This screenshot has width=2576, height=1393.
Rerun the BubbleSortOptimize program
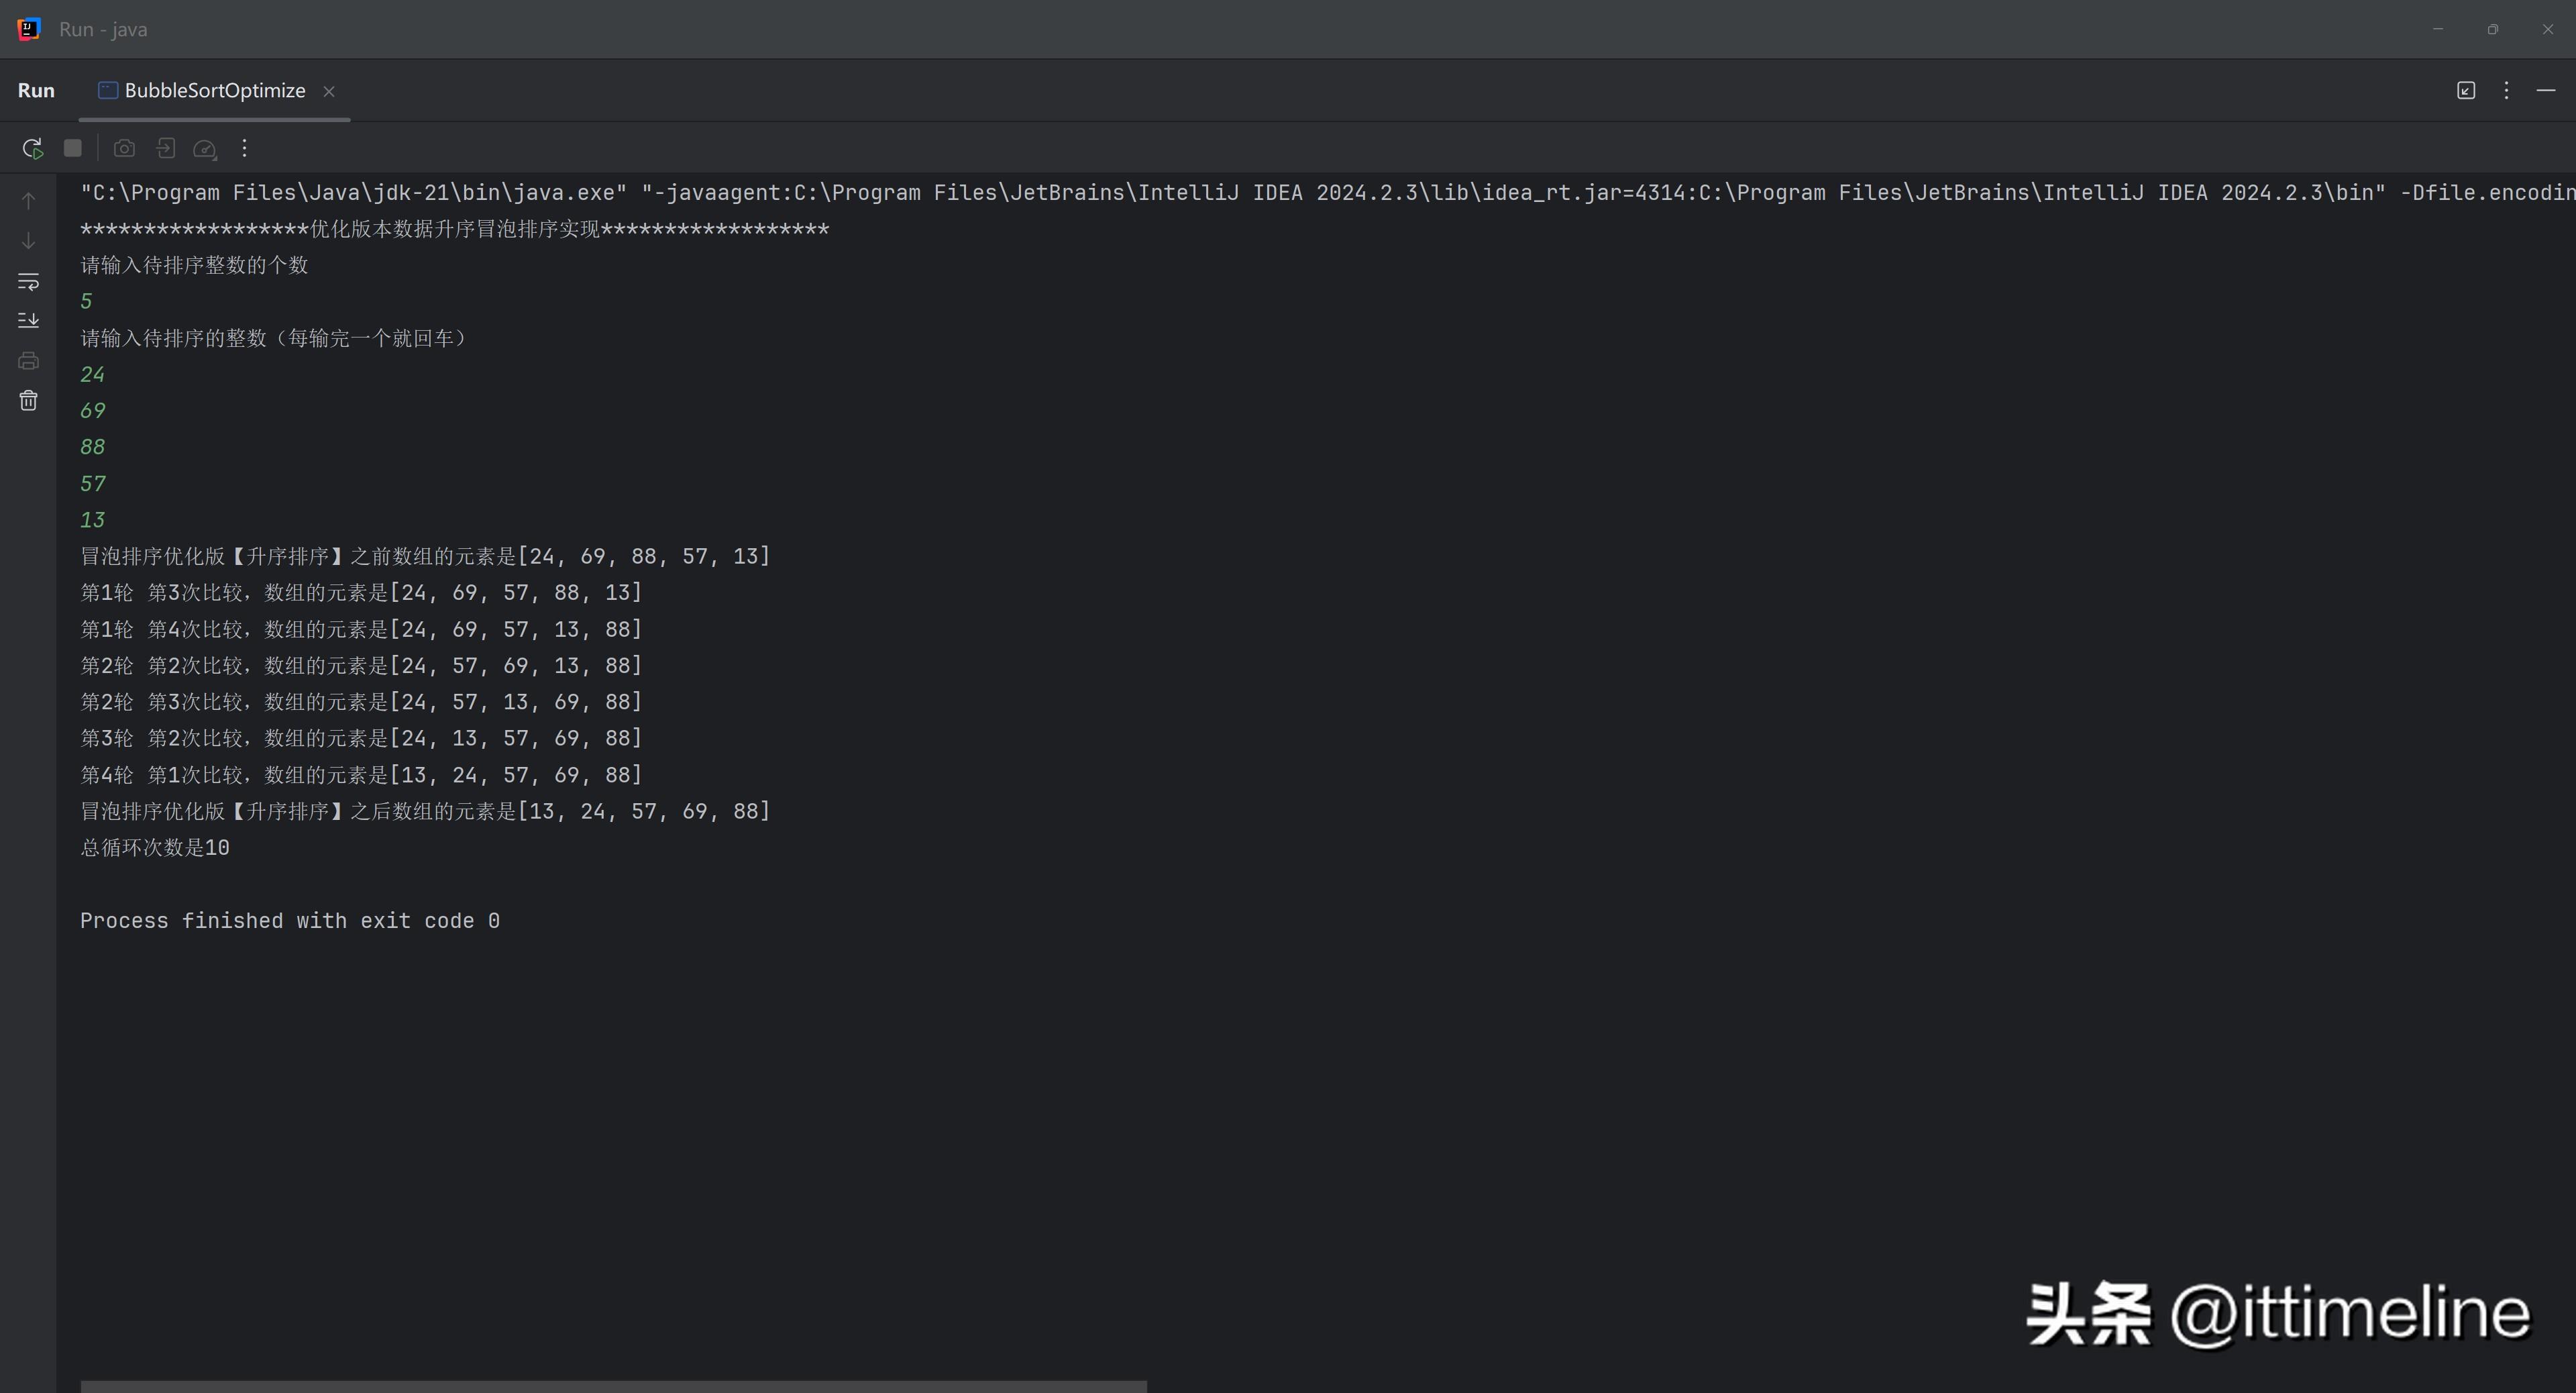(32, 149)
